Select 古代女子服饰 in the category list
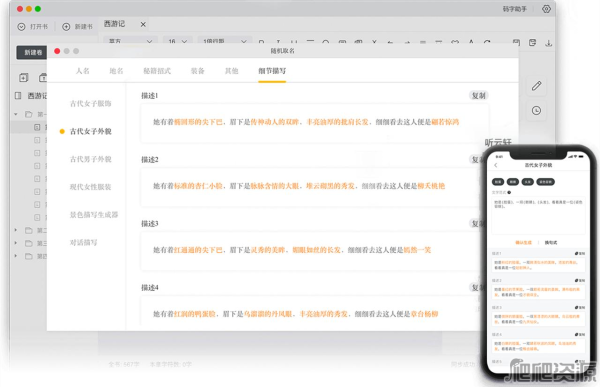The image size is (600, 387). (x=91, y=103)
